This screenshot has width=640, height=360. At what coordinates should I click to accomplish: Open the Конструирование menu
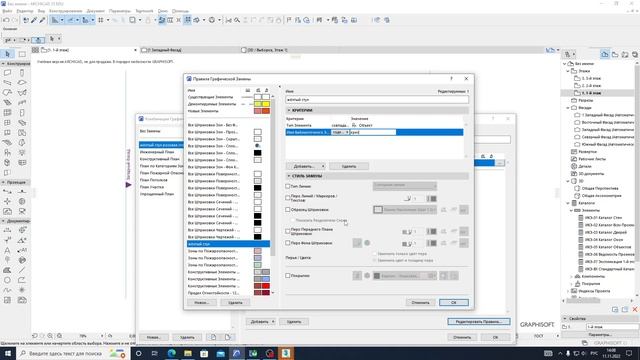[x=66, y=11]
